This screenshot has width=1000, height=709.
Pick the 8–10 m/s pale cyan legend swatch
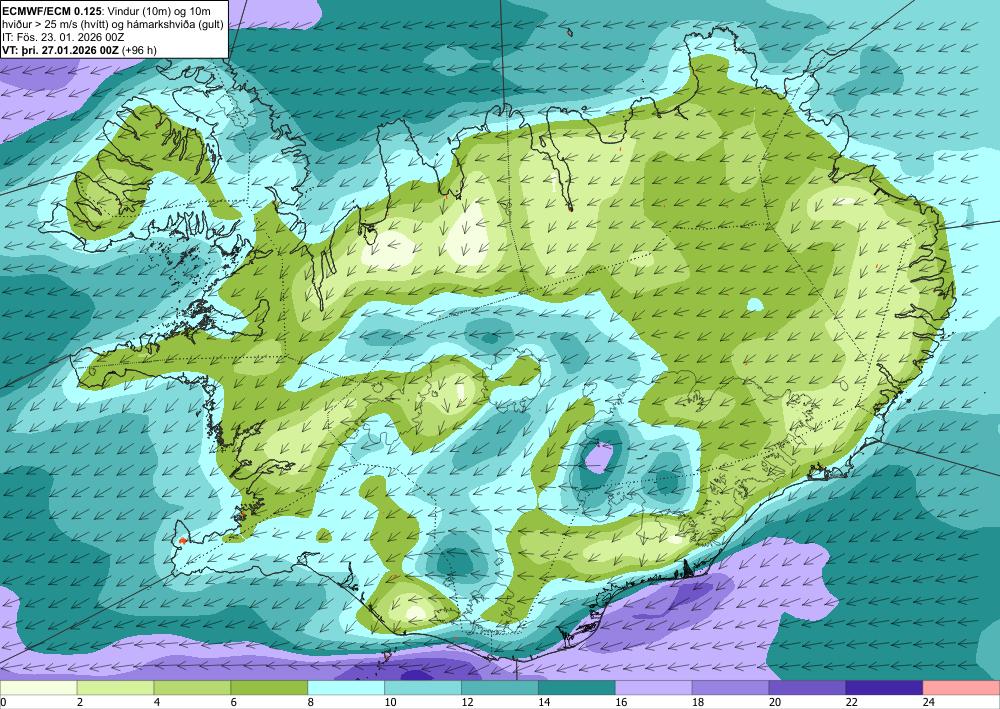click(346, 688)
